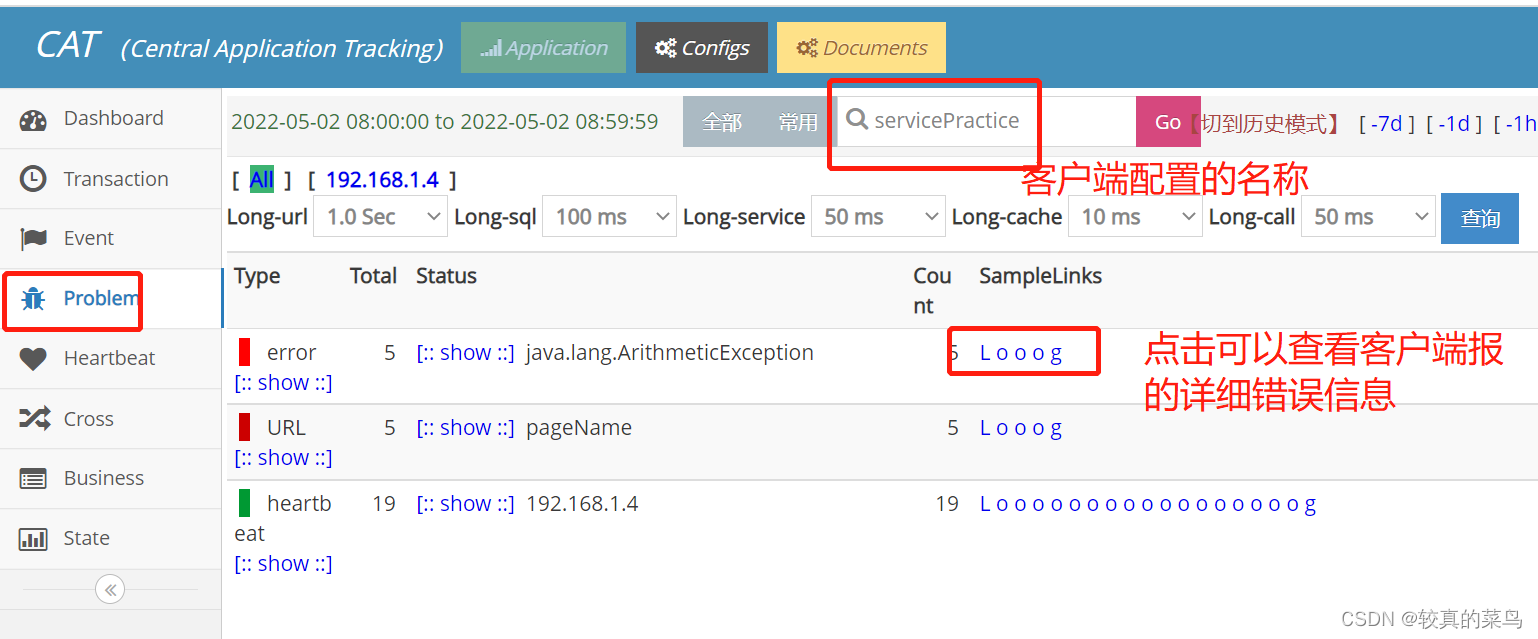Click the Problem bug icon
Image resolution: width=1538 pixels, height=639 pixels.
pyautogui.click(x=33, y=298)
